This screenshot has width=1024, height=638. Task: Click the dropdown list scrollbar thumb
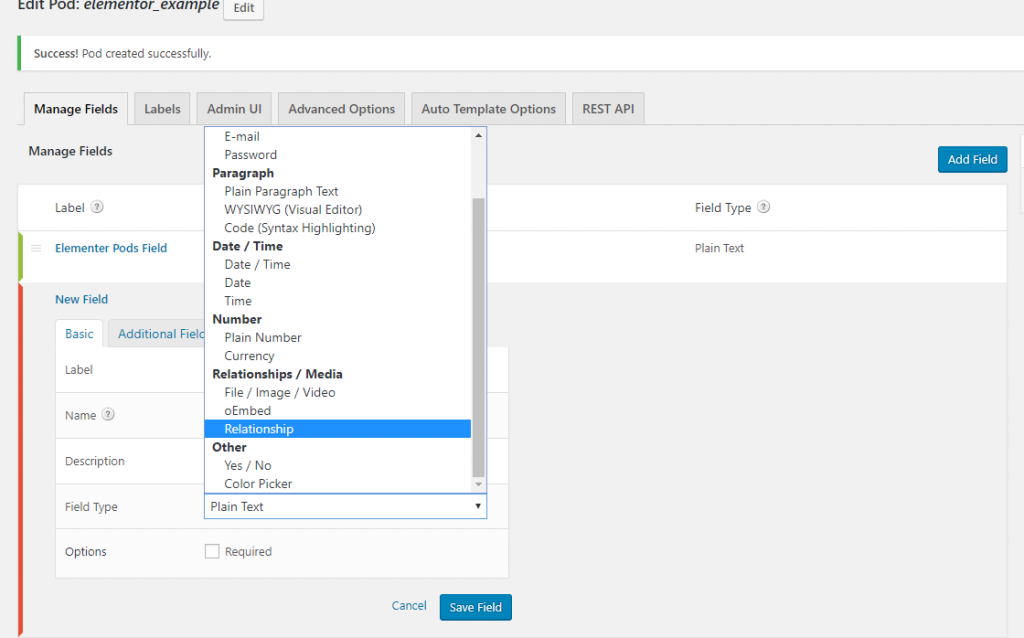478,335
